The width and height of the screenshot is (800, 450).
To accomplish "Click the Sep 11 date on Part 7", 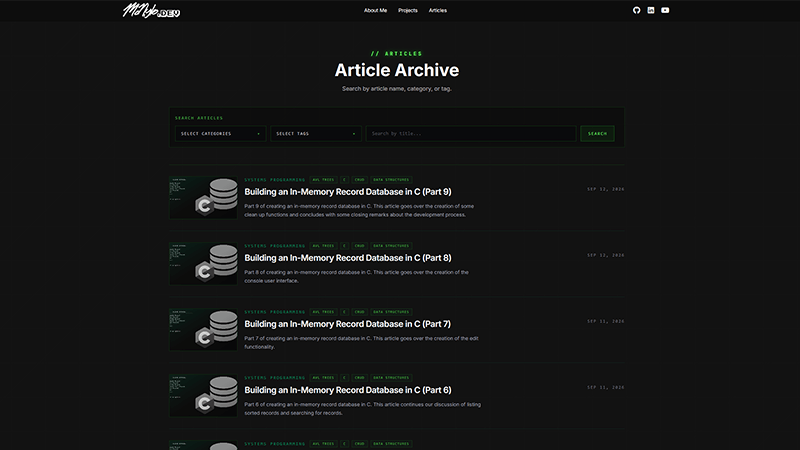I will [x=606, y=321].
